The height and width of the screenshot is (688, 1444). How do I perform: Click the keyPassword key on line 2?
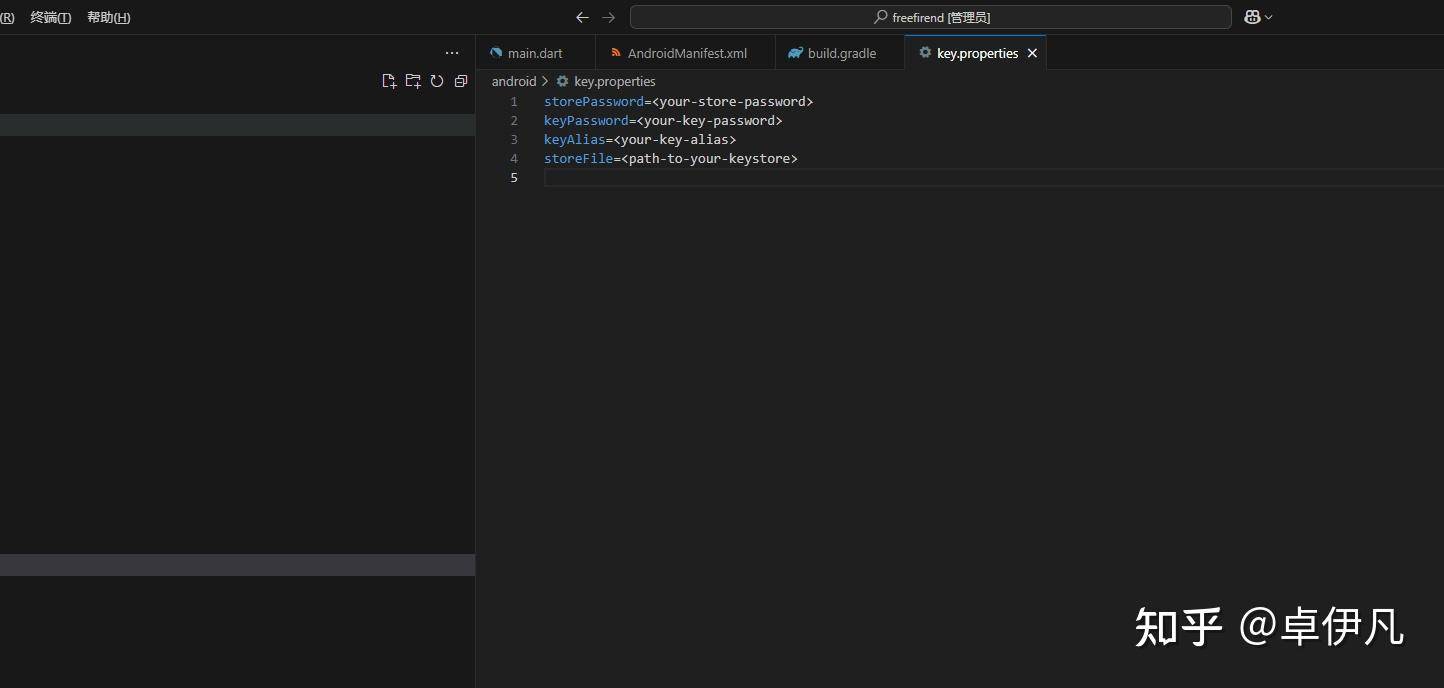(x=586, y=121)
